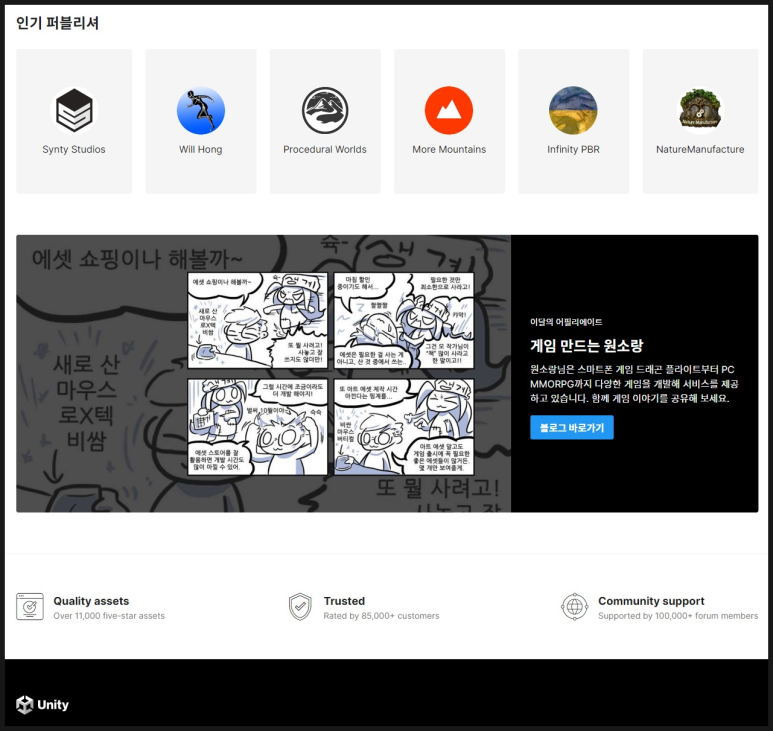
Task: Click the Quality assets icon
Action: pos(30,606)
